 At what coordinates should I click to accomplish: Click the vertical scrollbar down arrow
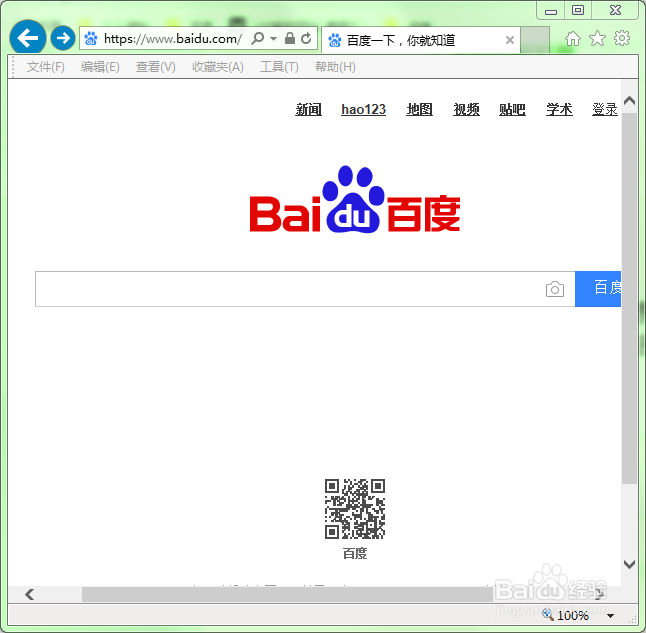(x=630, y=564)
